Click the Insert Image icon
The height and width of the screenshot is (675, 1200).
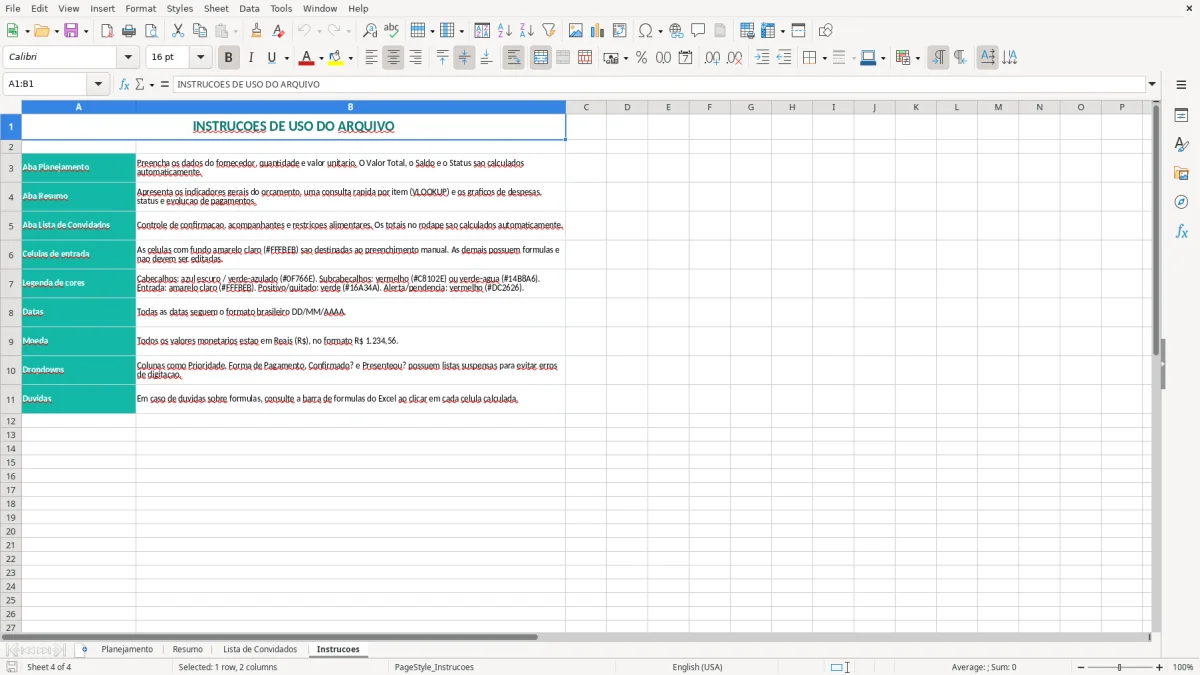576,31
